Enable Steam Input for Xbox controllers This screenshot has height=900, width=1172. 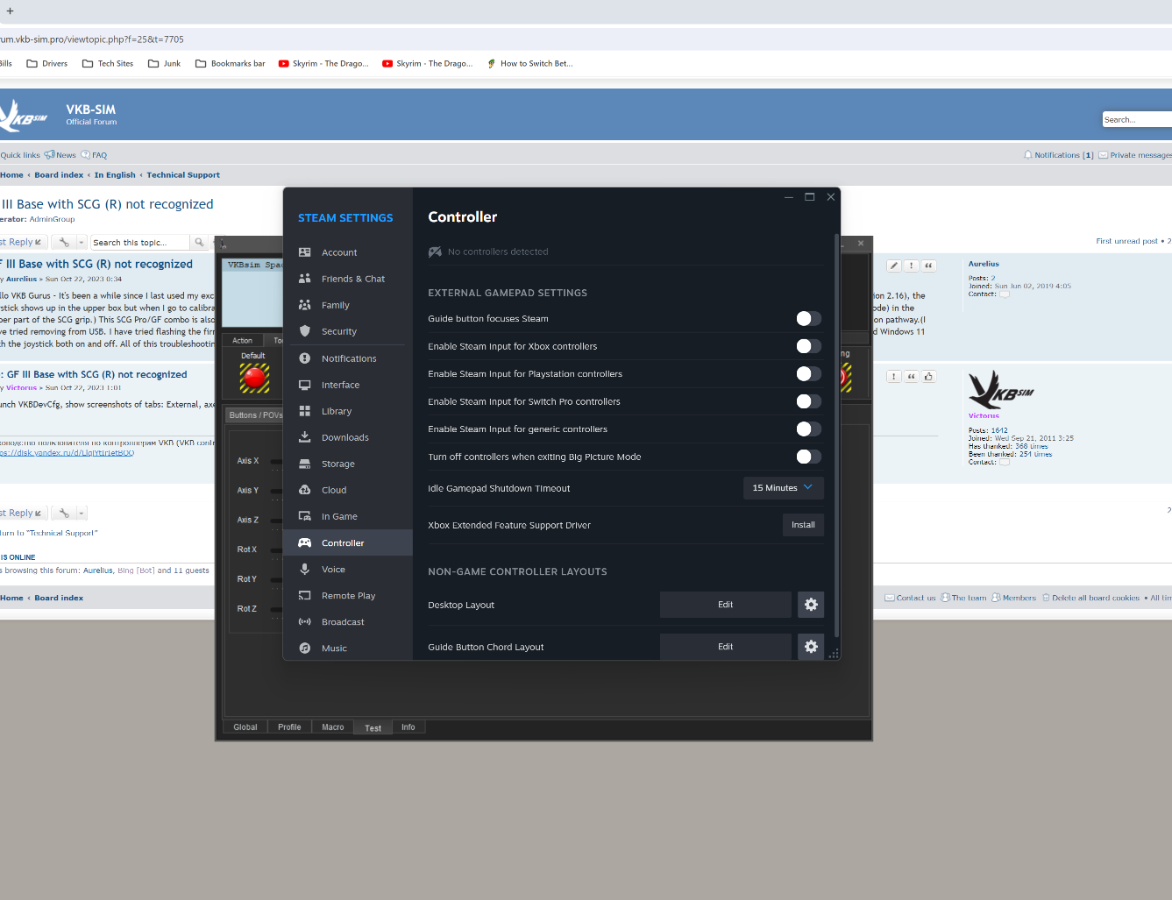tap(808, 346)
